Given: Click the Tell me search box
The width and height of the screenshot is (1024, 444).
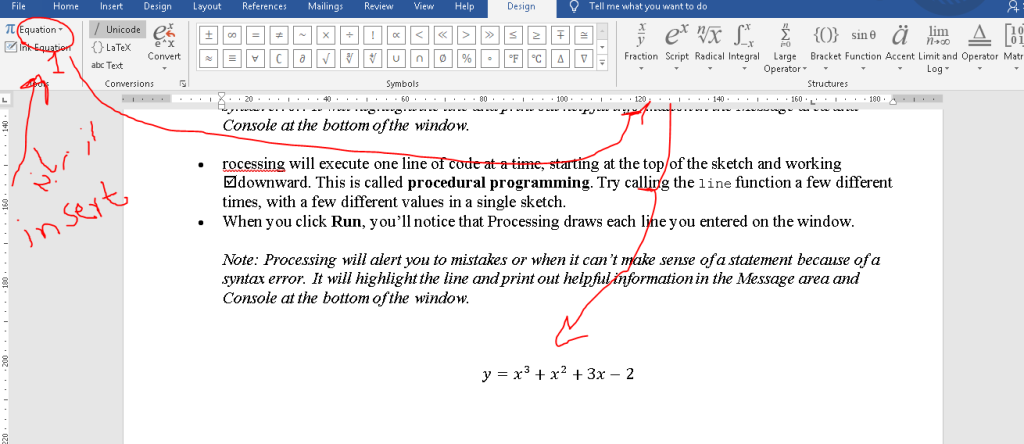Looking at the screenshot, I should point(648,7).
